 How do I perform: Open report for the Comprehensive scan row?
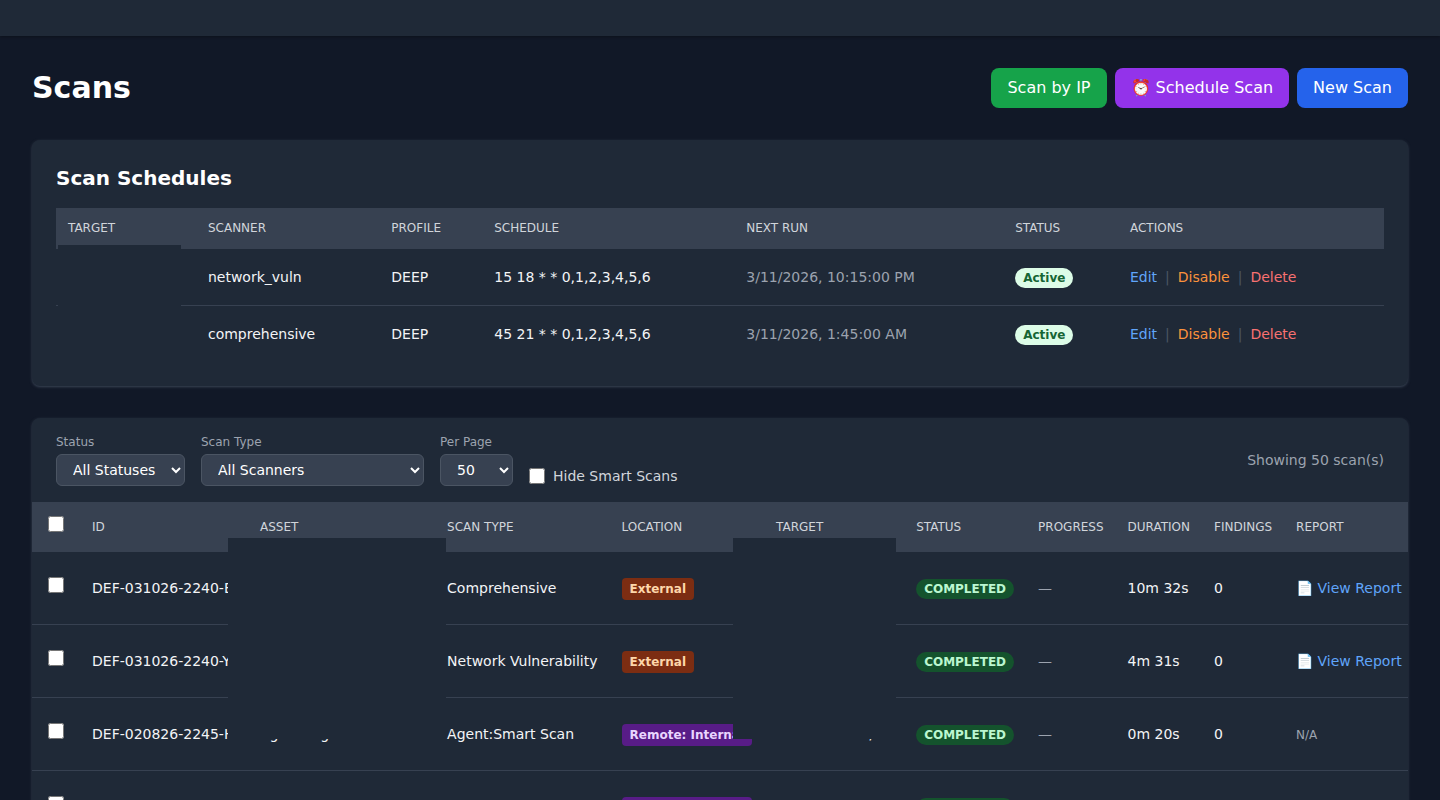tap(1349, 588)
